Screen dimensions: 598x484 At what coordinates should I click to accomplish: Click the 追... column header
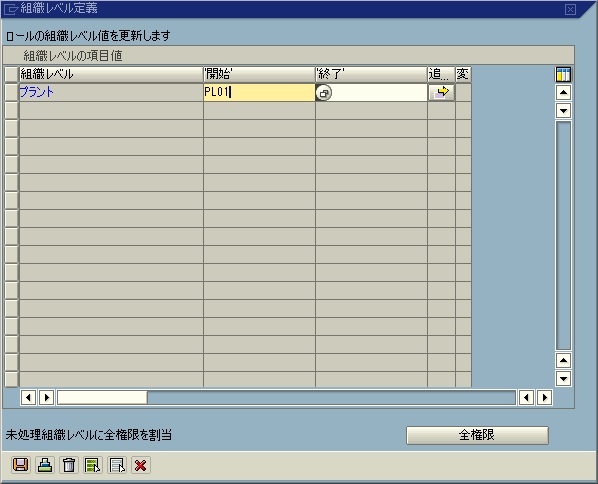tap(441, 74)
